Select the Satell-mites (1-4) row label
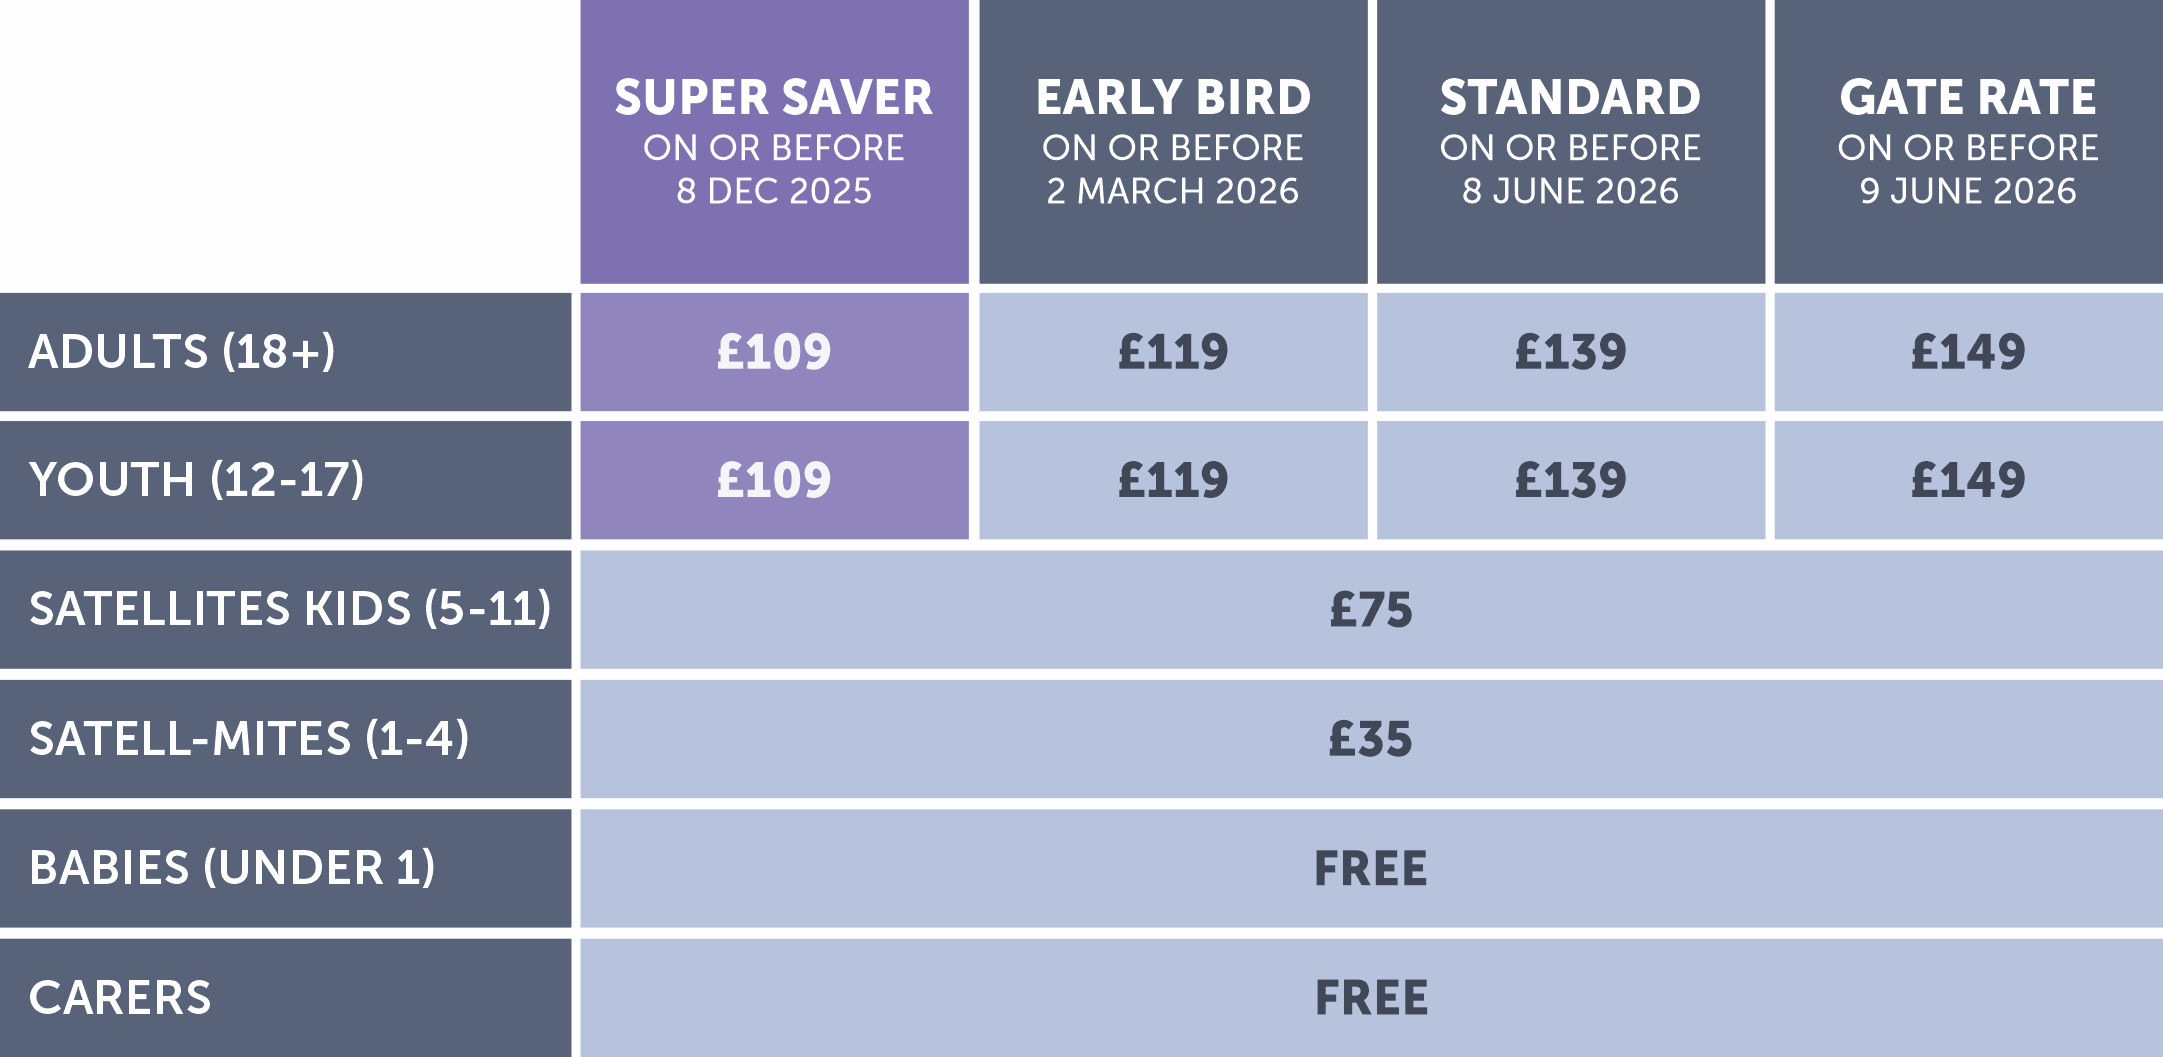The image size is (2163, 1057). pyautogui.click(x=248, y=739)
